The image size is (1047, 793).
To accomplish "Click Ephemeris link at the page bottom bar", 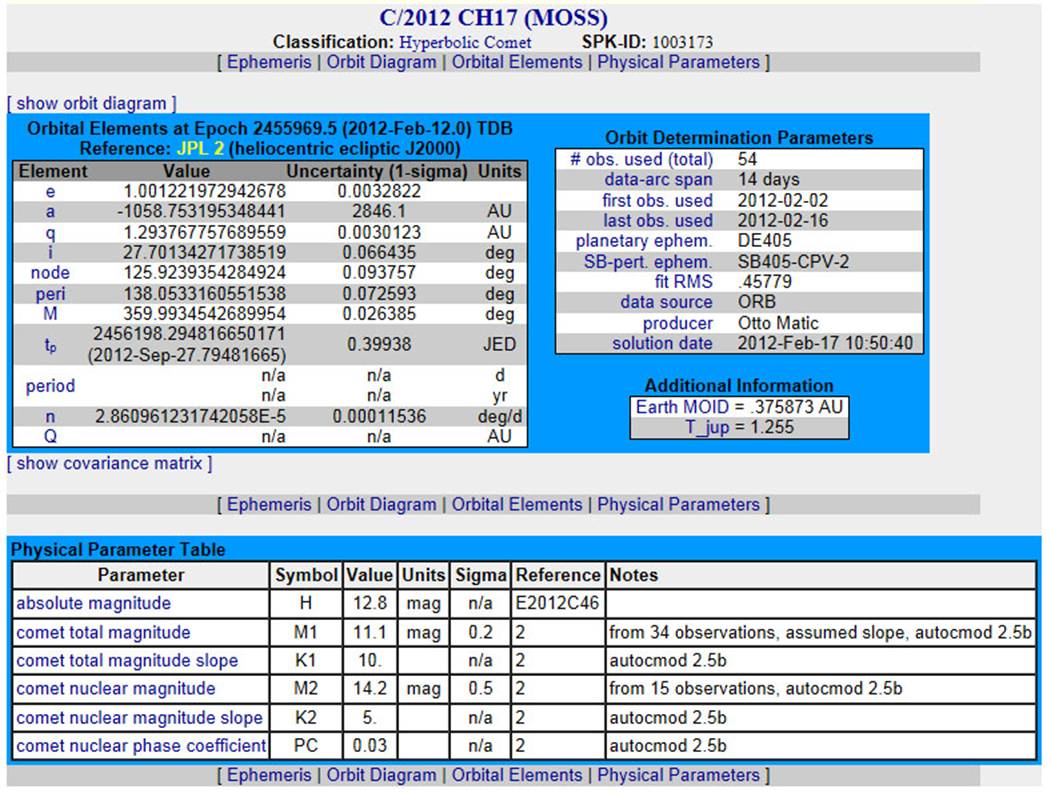I will point(269,775).
